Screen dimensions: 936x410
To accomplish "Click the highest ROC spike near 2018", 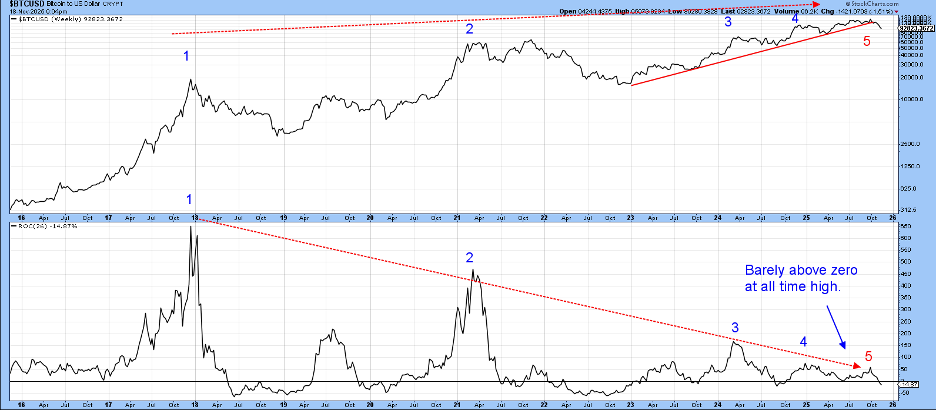I will pos(190,230).
